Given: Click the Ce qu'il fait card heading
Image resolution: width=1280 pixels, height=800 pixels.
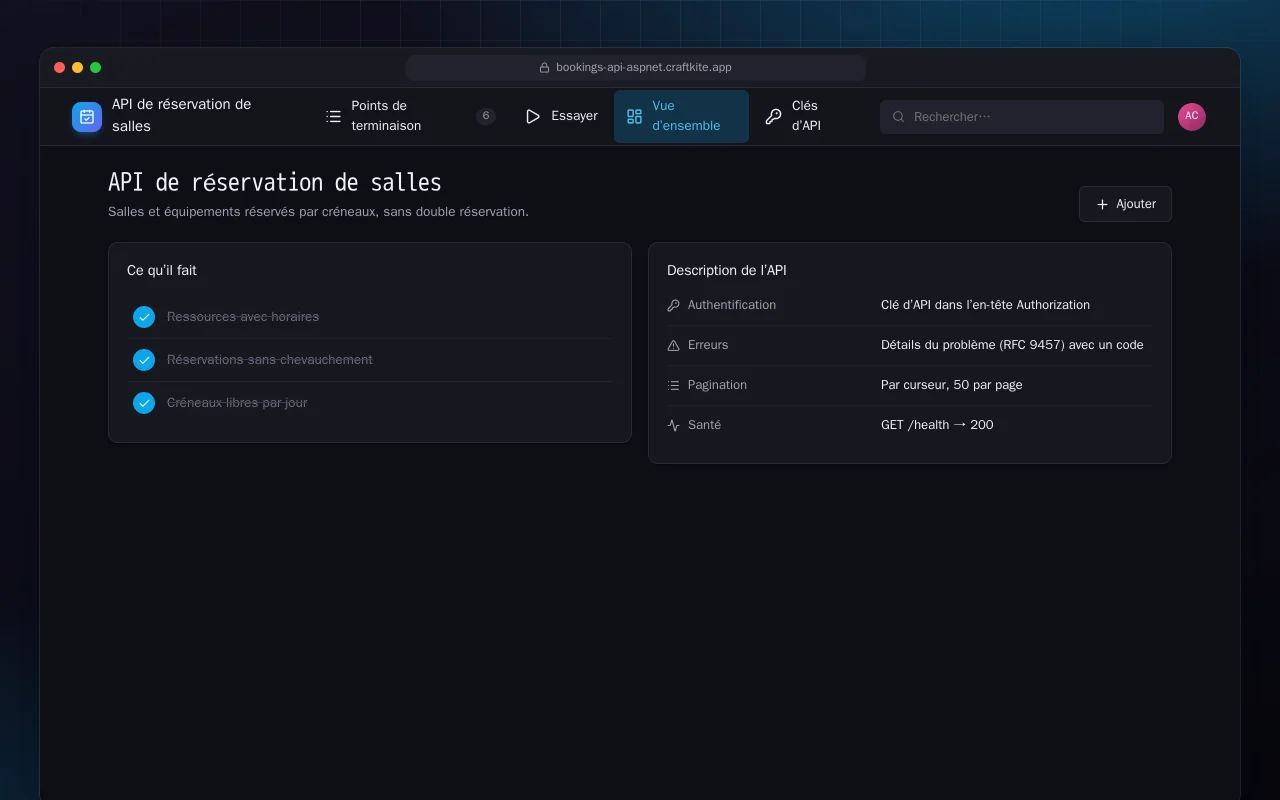Looking at the screenshot, I should click(162, 270).
